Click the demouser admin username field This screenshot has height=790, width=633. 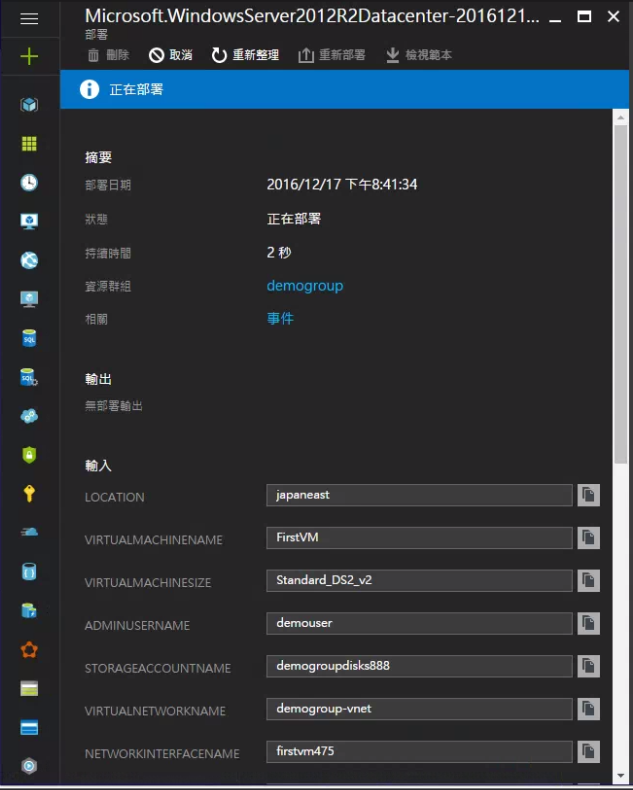pyautogui.click(x=419, y=623)
